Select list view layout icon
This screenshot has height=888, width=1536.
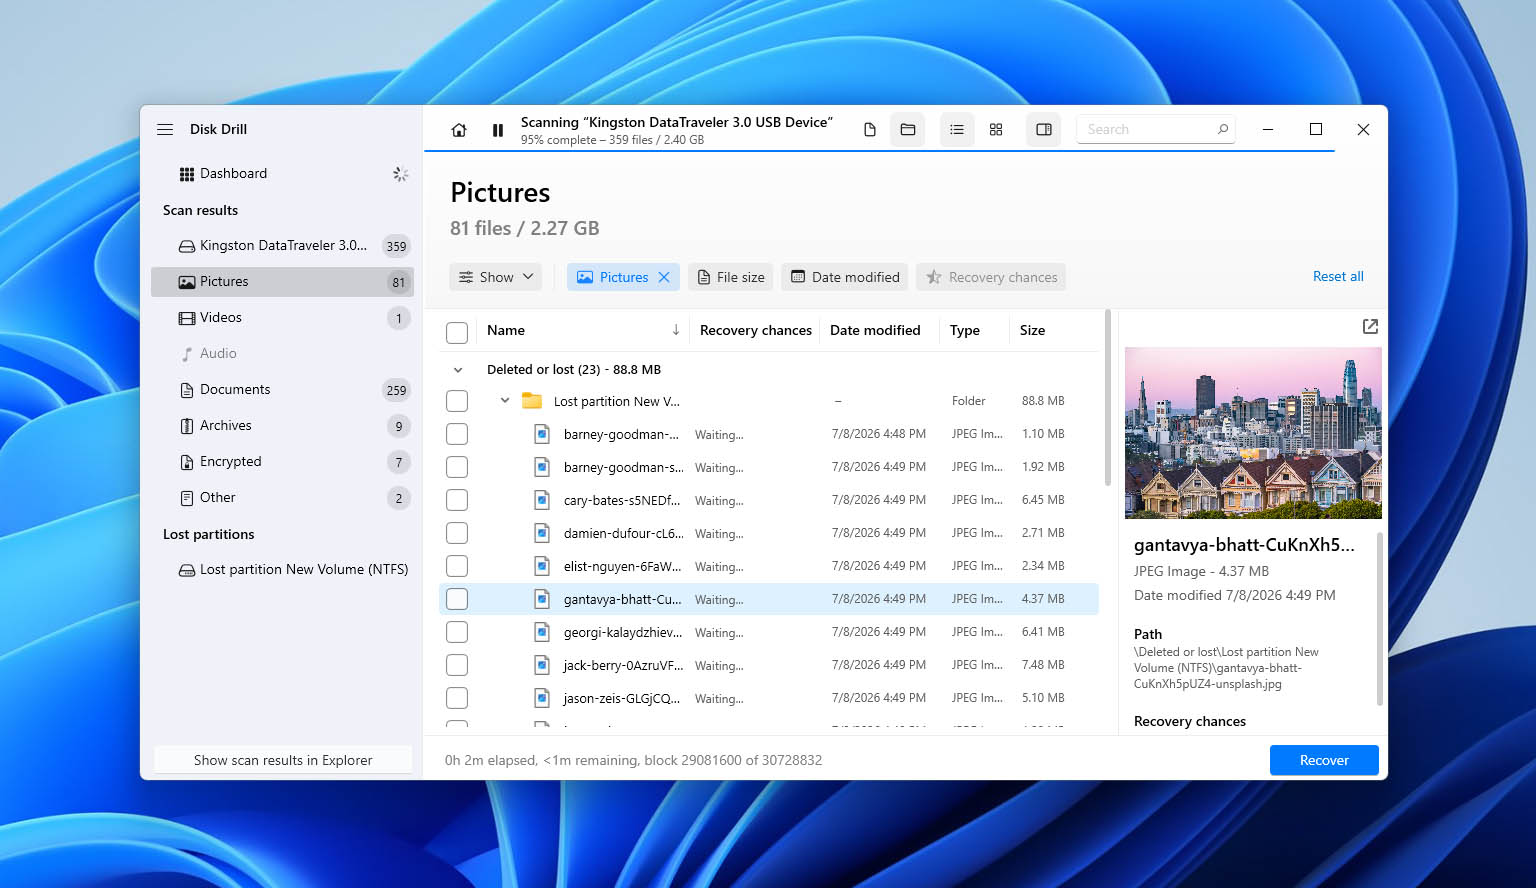click(x=957, y=129)
